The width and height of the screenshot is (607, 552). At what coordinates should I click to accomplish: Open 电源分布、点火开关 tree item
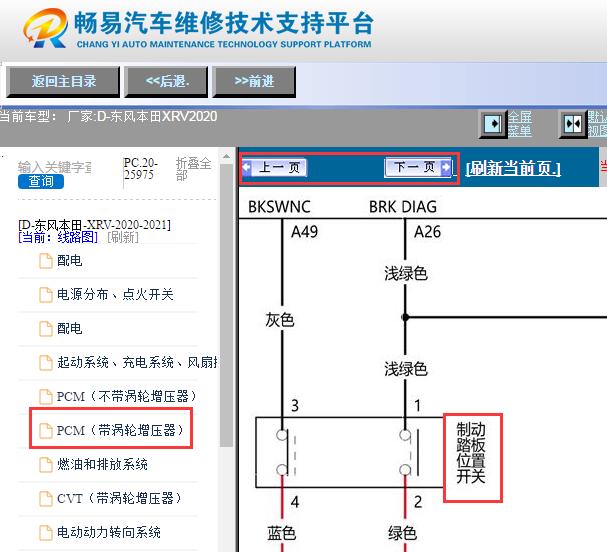click(x=115, y=294)
